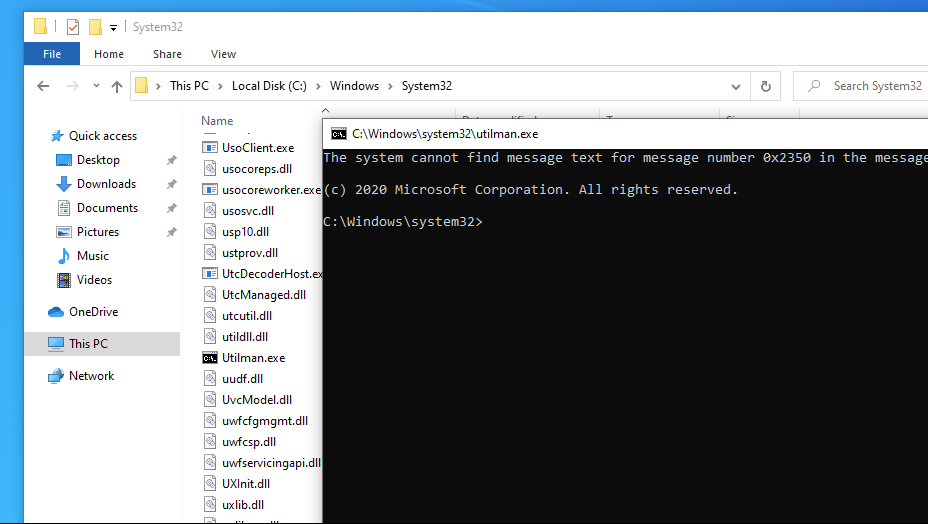
Task: Switch to the Share ribbon tab
Action: click(167, 54)
